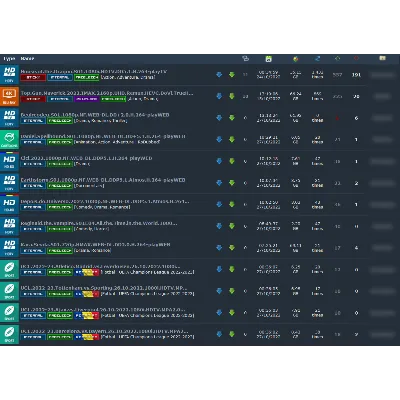Open Sport category icon beside Barcelona vs Bayern
Viewport: 400px width, 400px height.
[9, 334]
